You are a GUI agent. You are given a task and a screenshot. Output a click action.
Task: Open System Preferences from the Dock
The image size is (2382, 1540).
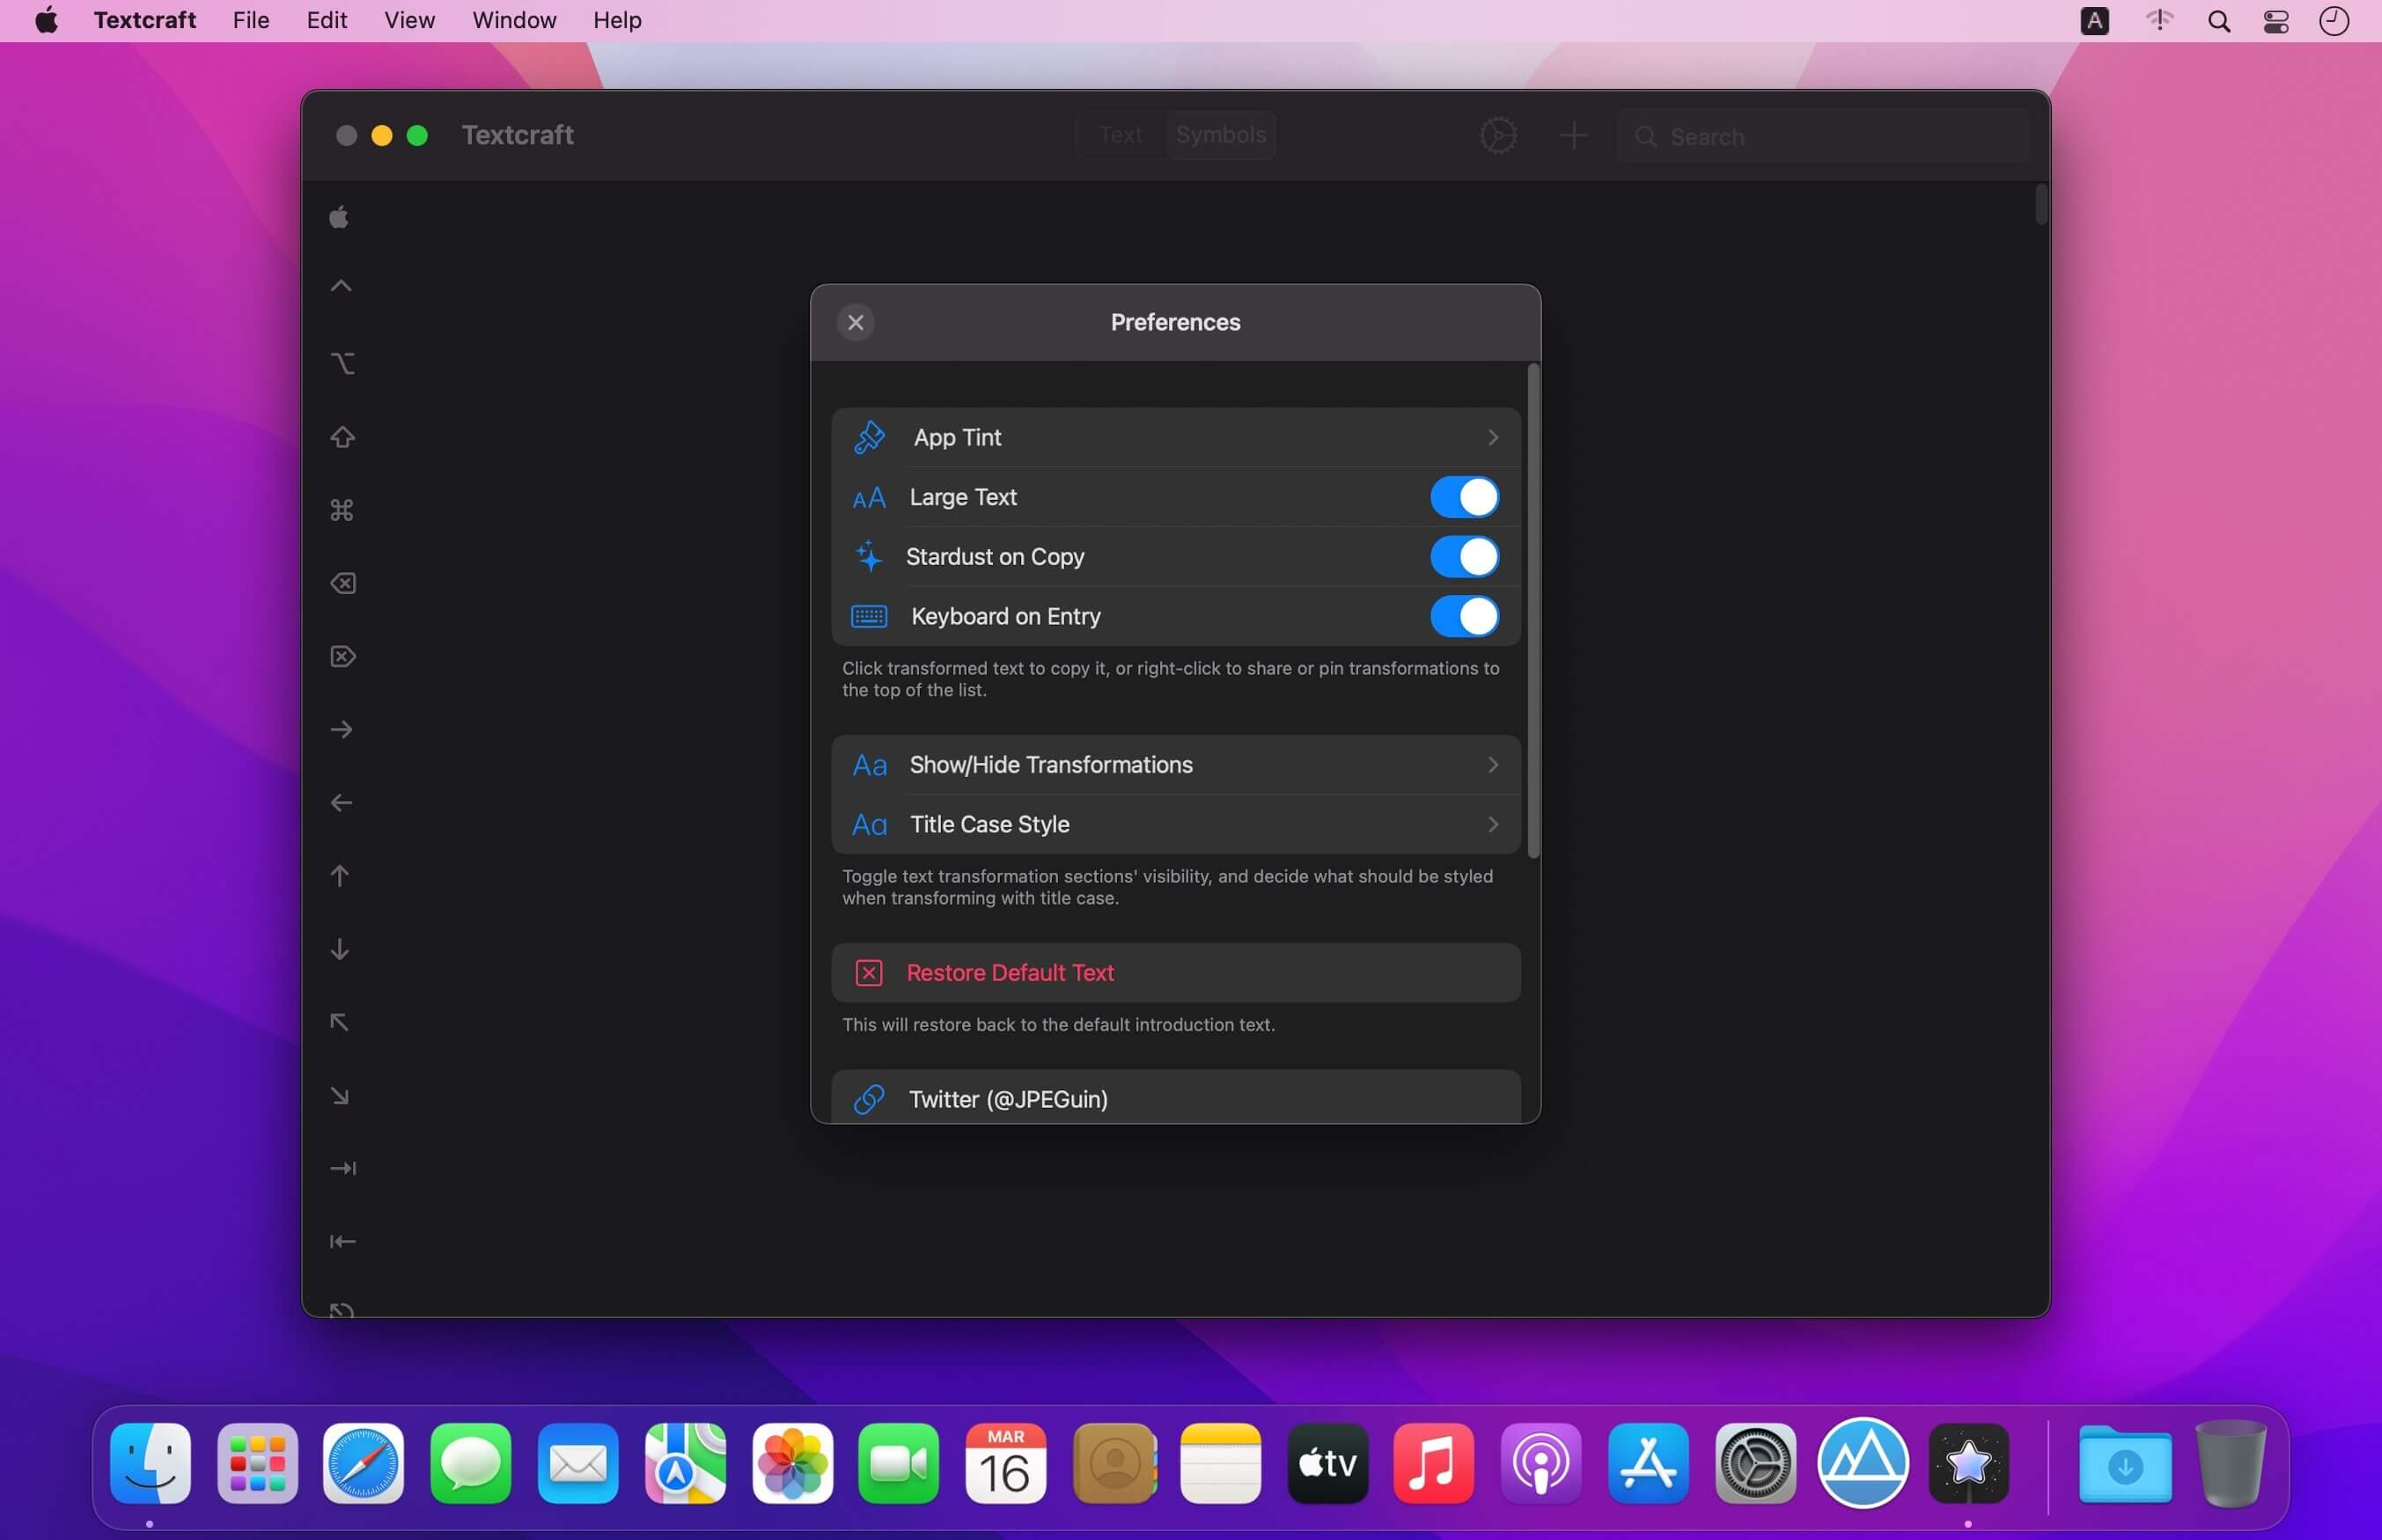1755,1464
